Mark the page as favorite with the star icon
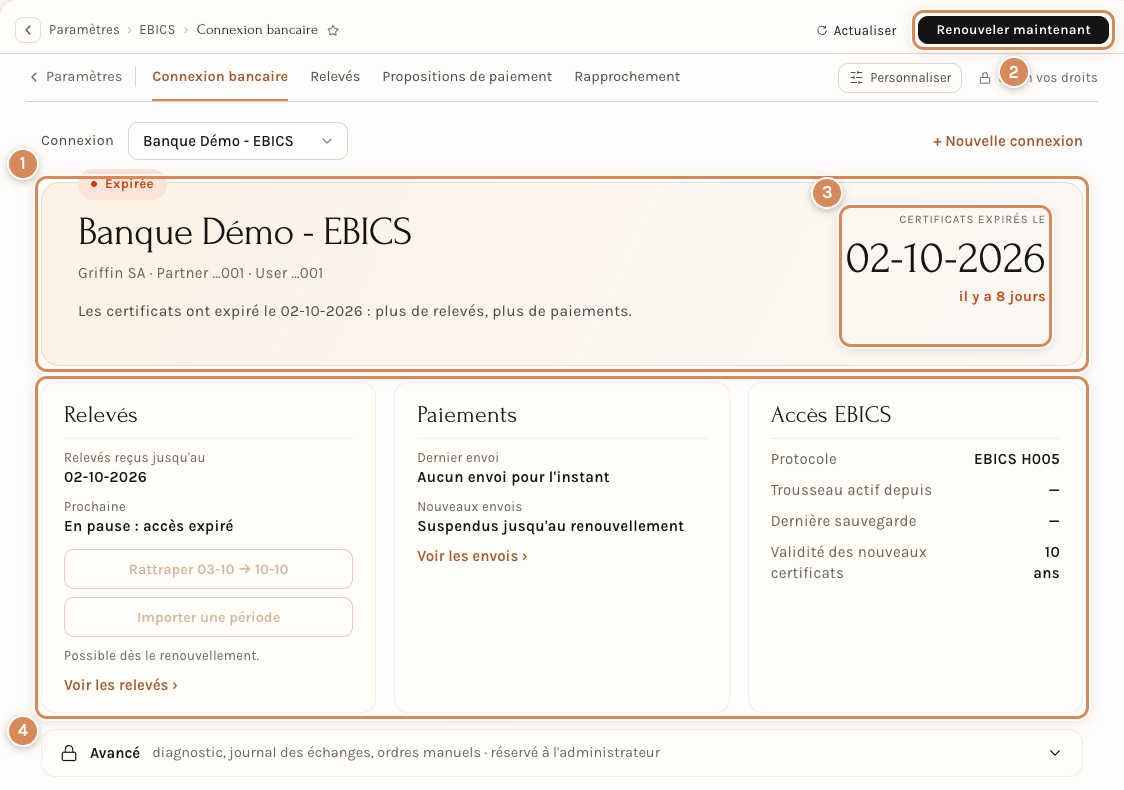 click(x=333, y=30)
